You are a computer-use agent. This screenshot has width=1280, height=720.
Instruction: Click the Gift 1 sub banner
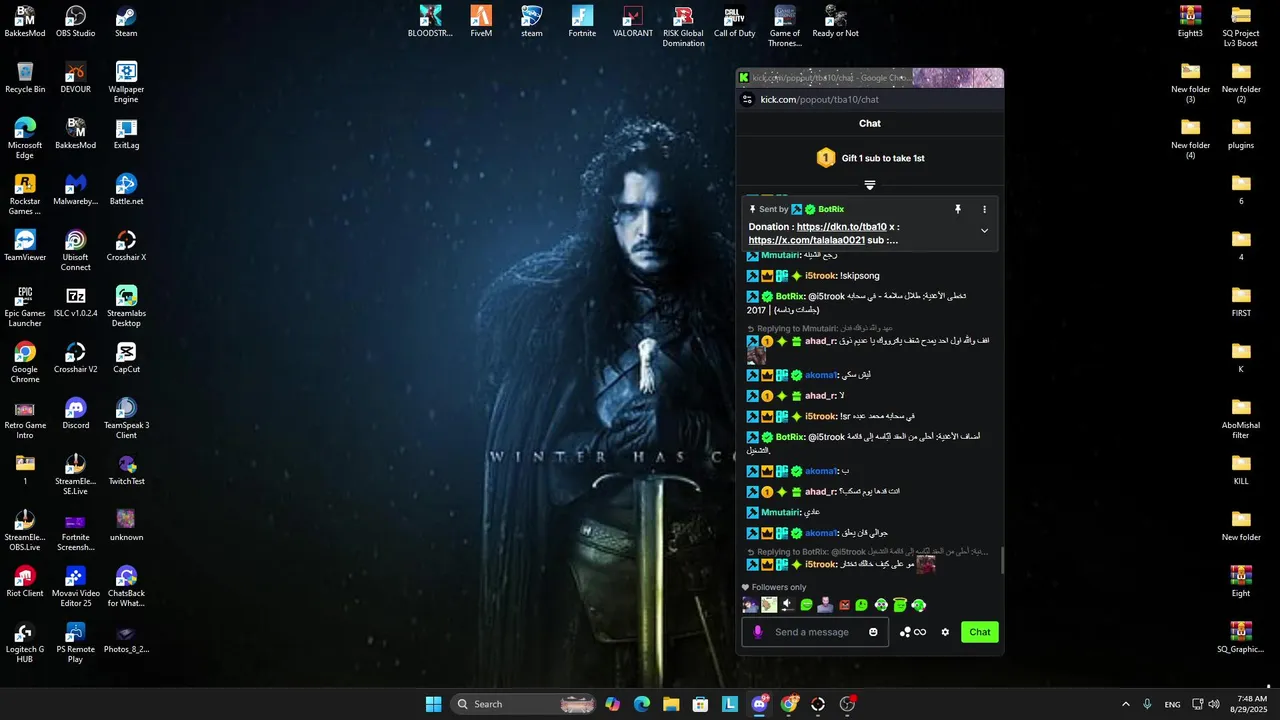click(870, 158)
